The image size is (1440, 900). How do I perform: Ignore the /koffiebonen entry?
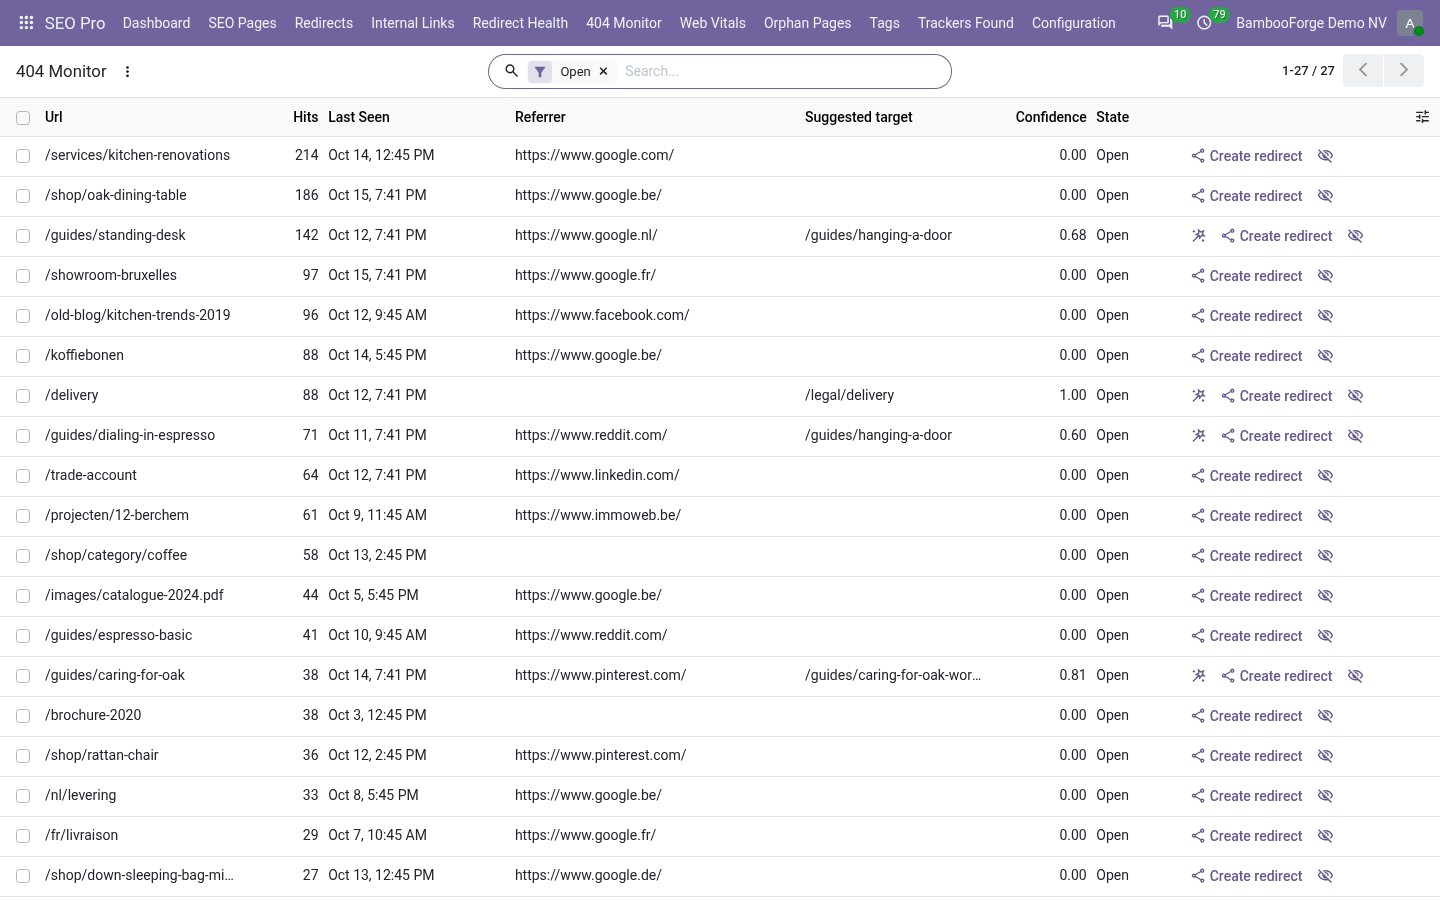point(1325,356)
